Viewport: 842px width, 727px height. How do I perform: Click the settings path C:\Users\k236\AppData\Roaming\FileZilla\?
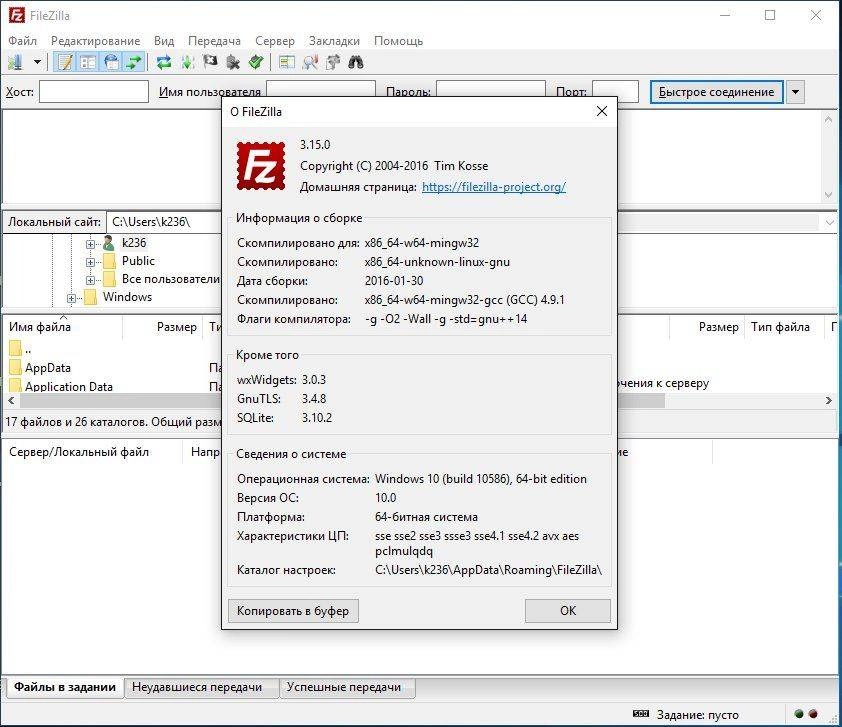click(489, 570)
